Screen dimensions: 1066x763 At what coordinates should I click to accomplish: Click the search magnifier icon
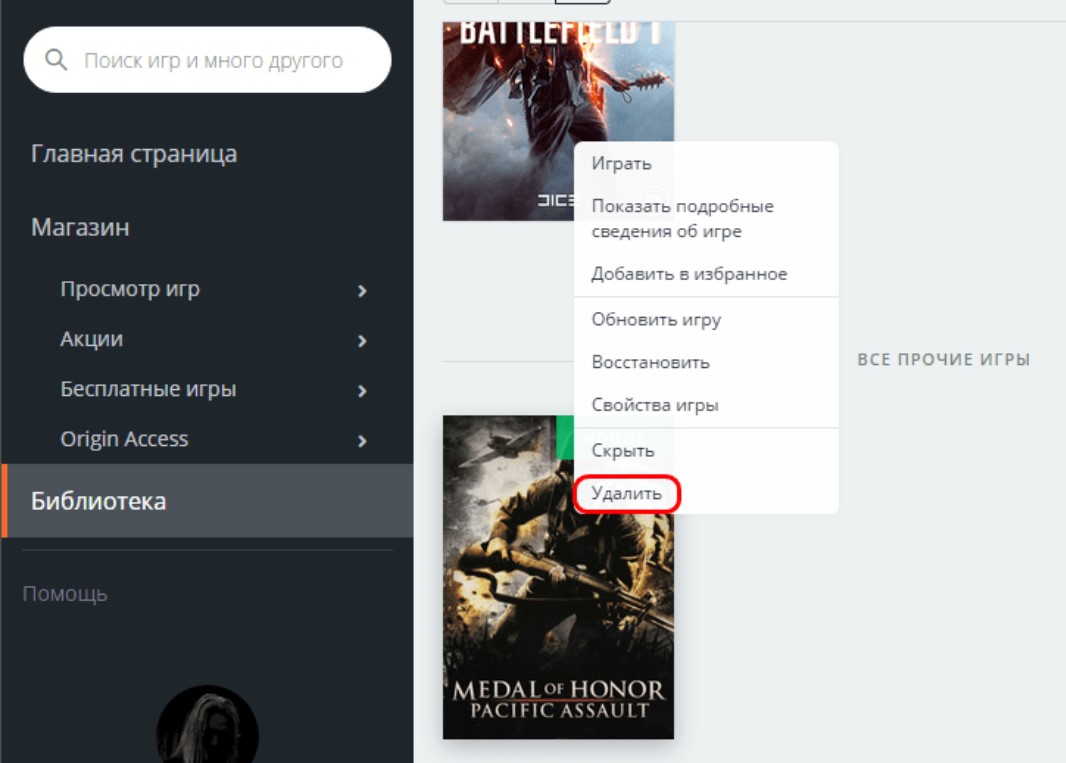pyautogui.click(x=56, y=60)
